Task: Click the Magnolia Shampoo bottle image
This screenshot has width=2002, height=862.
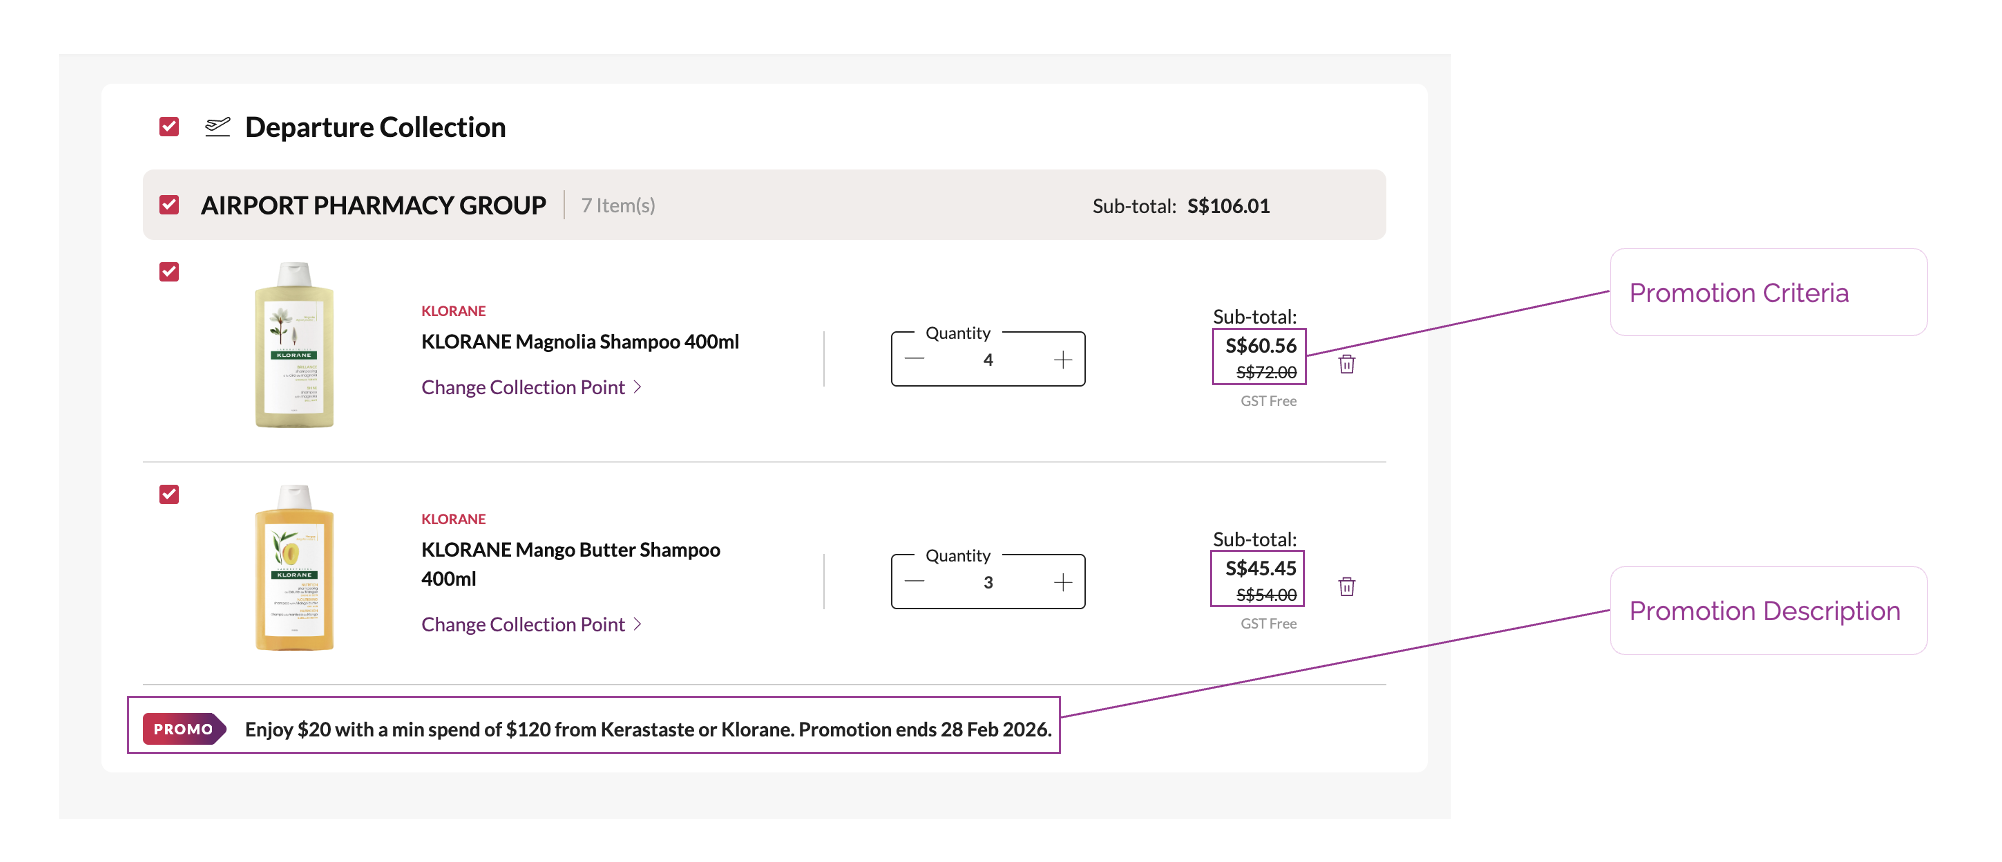Action: click(x=294, y=345)
